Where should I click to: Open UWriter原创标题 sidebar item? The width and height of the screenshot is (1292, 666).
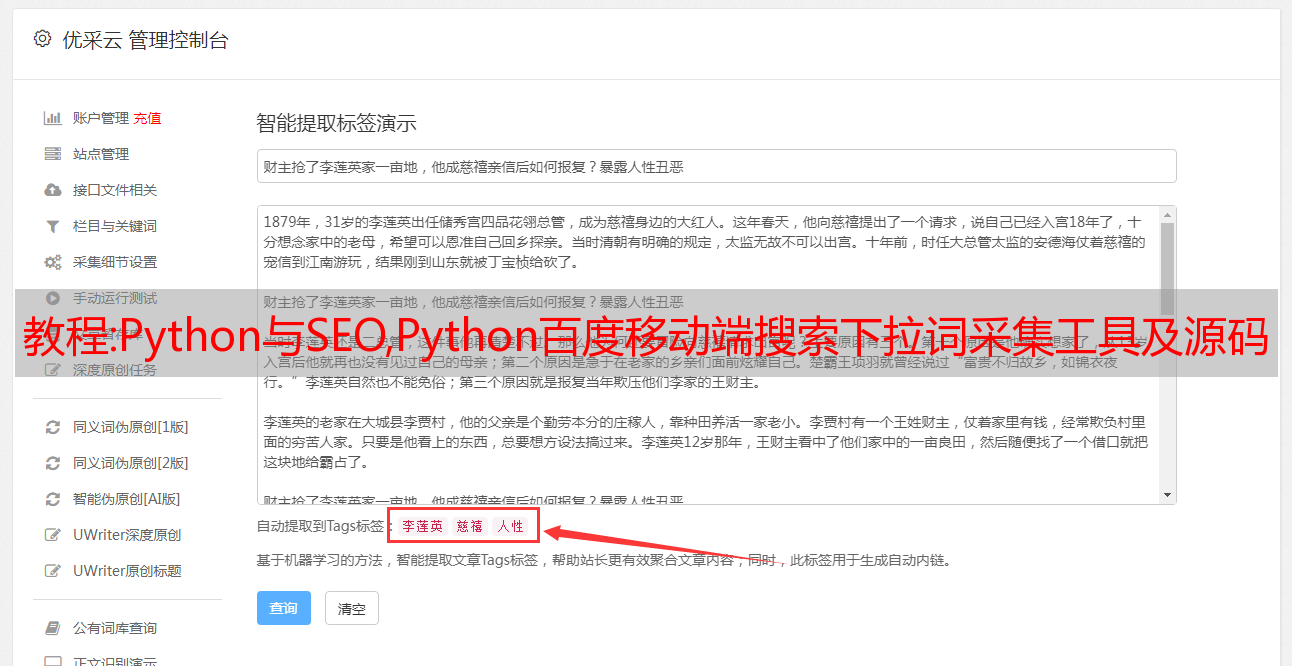(x=127, y=571)
